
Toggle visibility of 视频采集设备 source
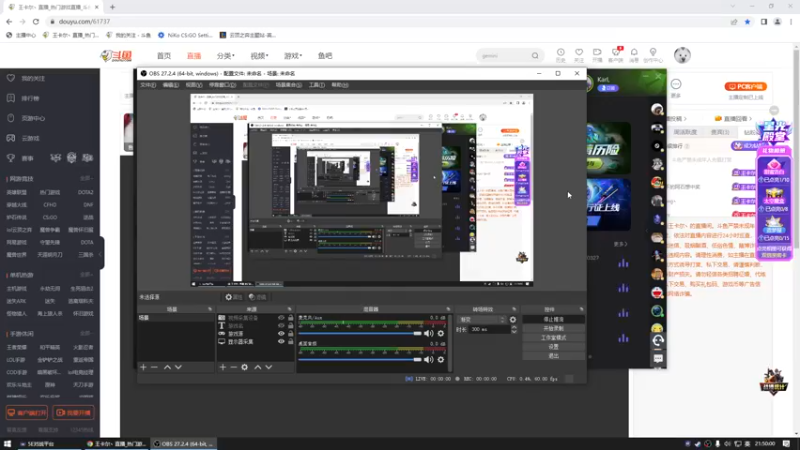281,317
